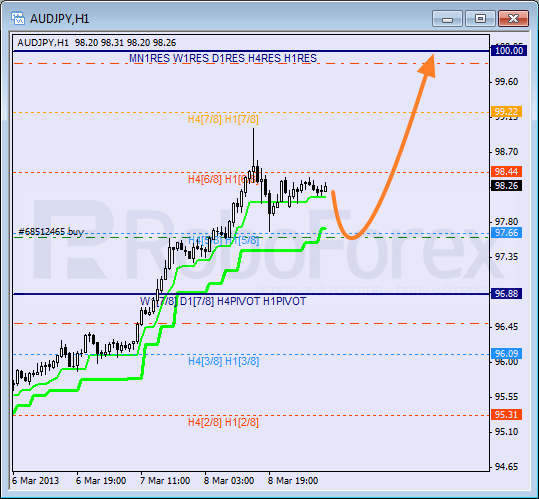Screen dimensions: 539x499
Task: Click the H4[3/8] H1[3/8] level label
Action: pyautogui.click(x=223, y=362)
